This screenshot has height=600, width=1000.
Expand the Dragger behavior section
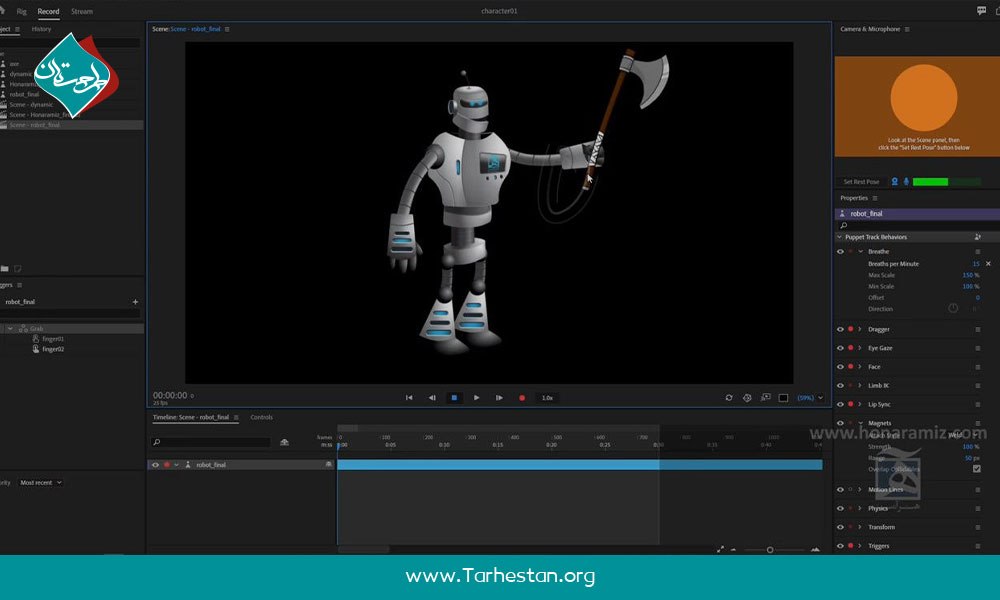pos(860,330)
